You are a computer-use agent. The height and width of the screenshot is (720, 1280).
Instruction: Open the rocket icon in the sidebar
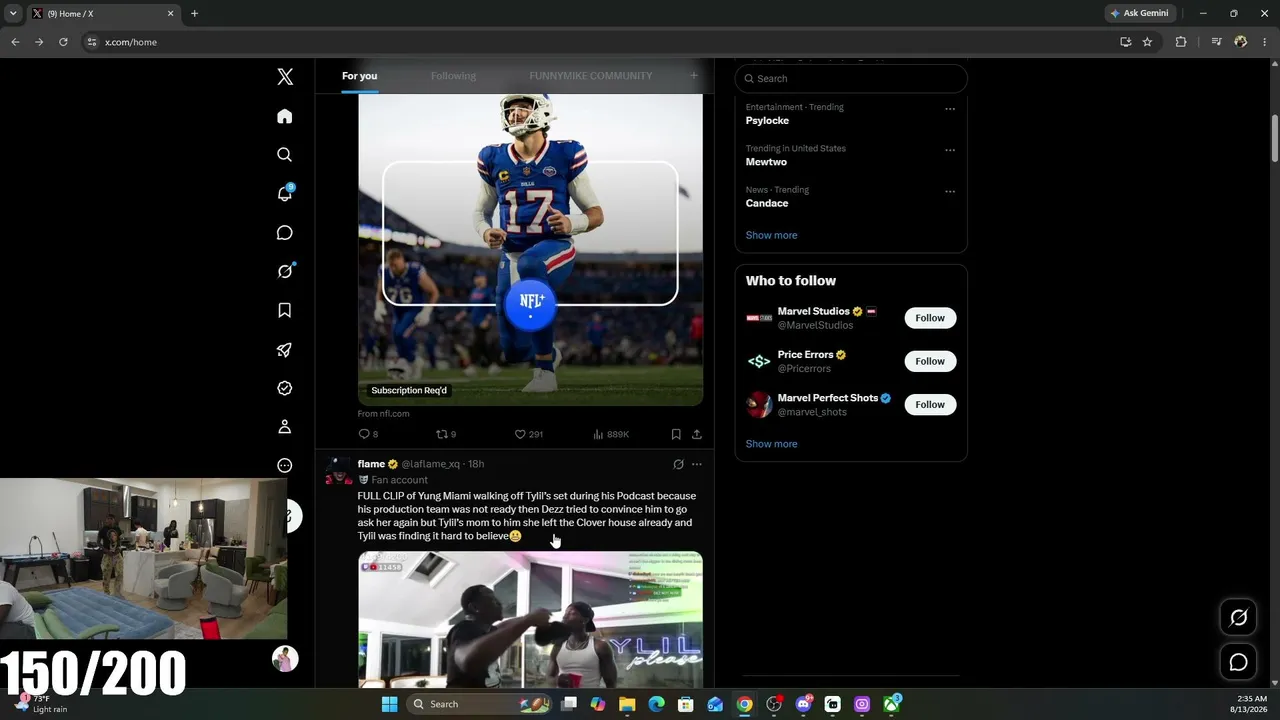pos(285,350)
